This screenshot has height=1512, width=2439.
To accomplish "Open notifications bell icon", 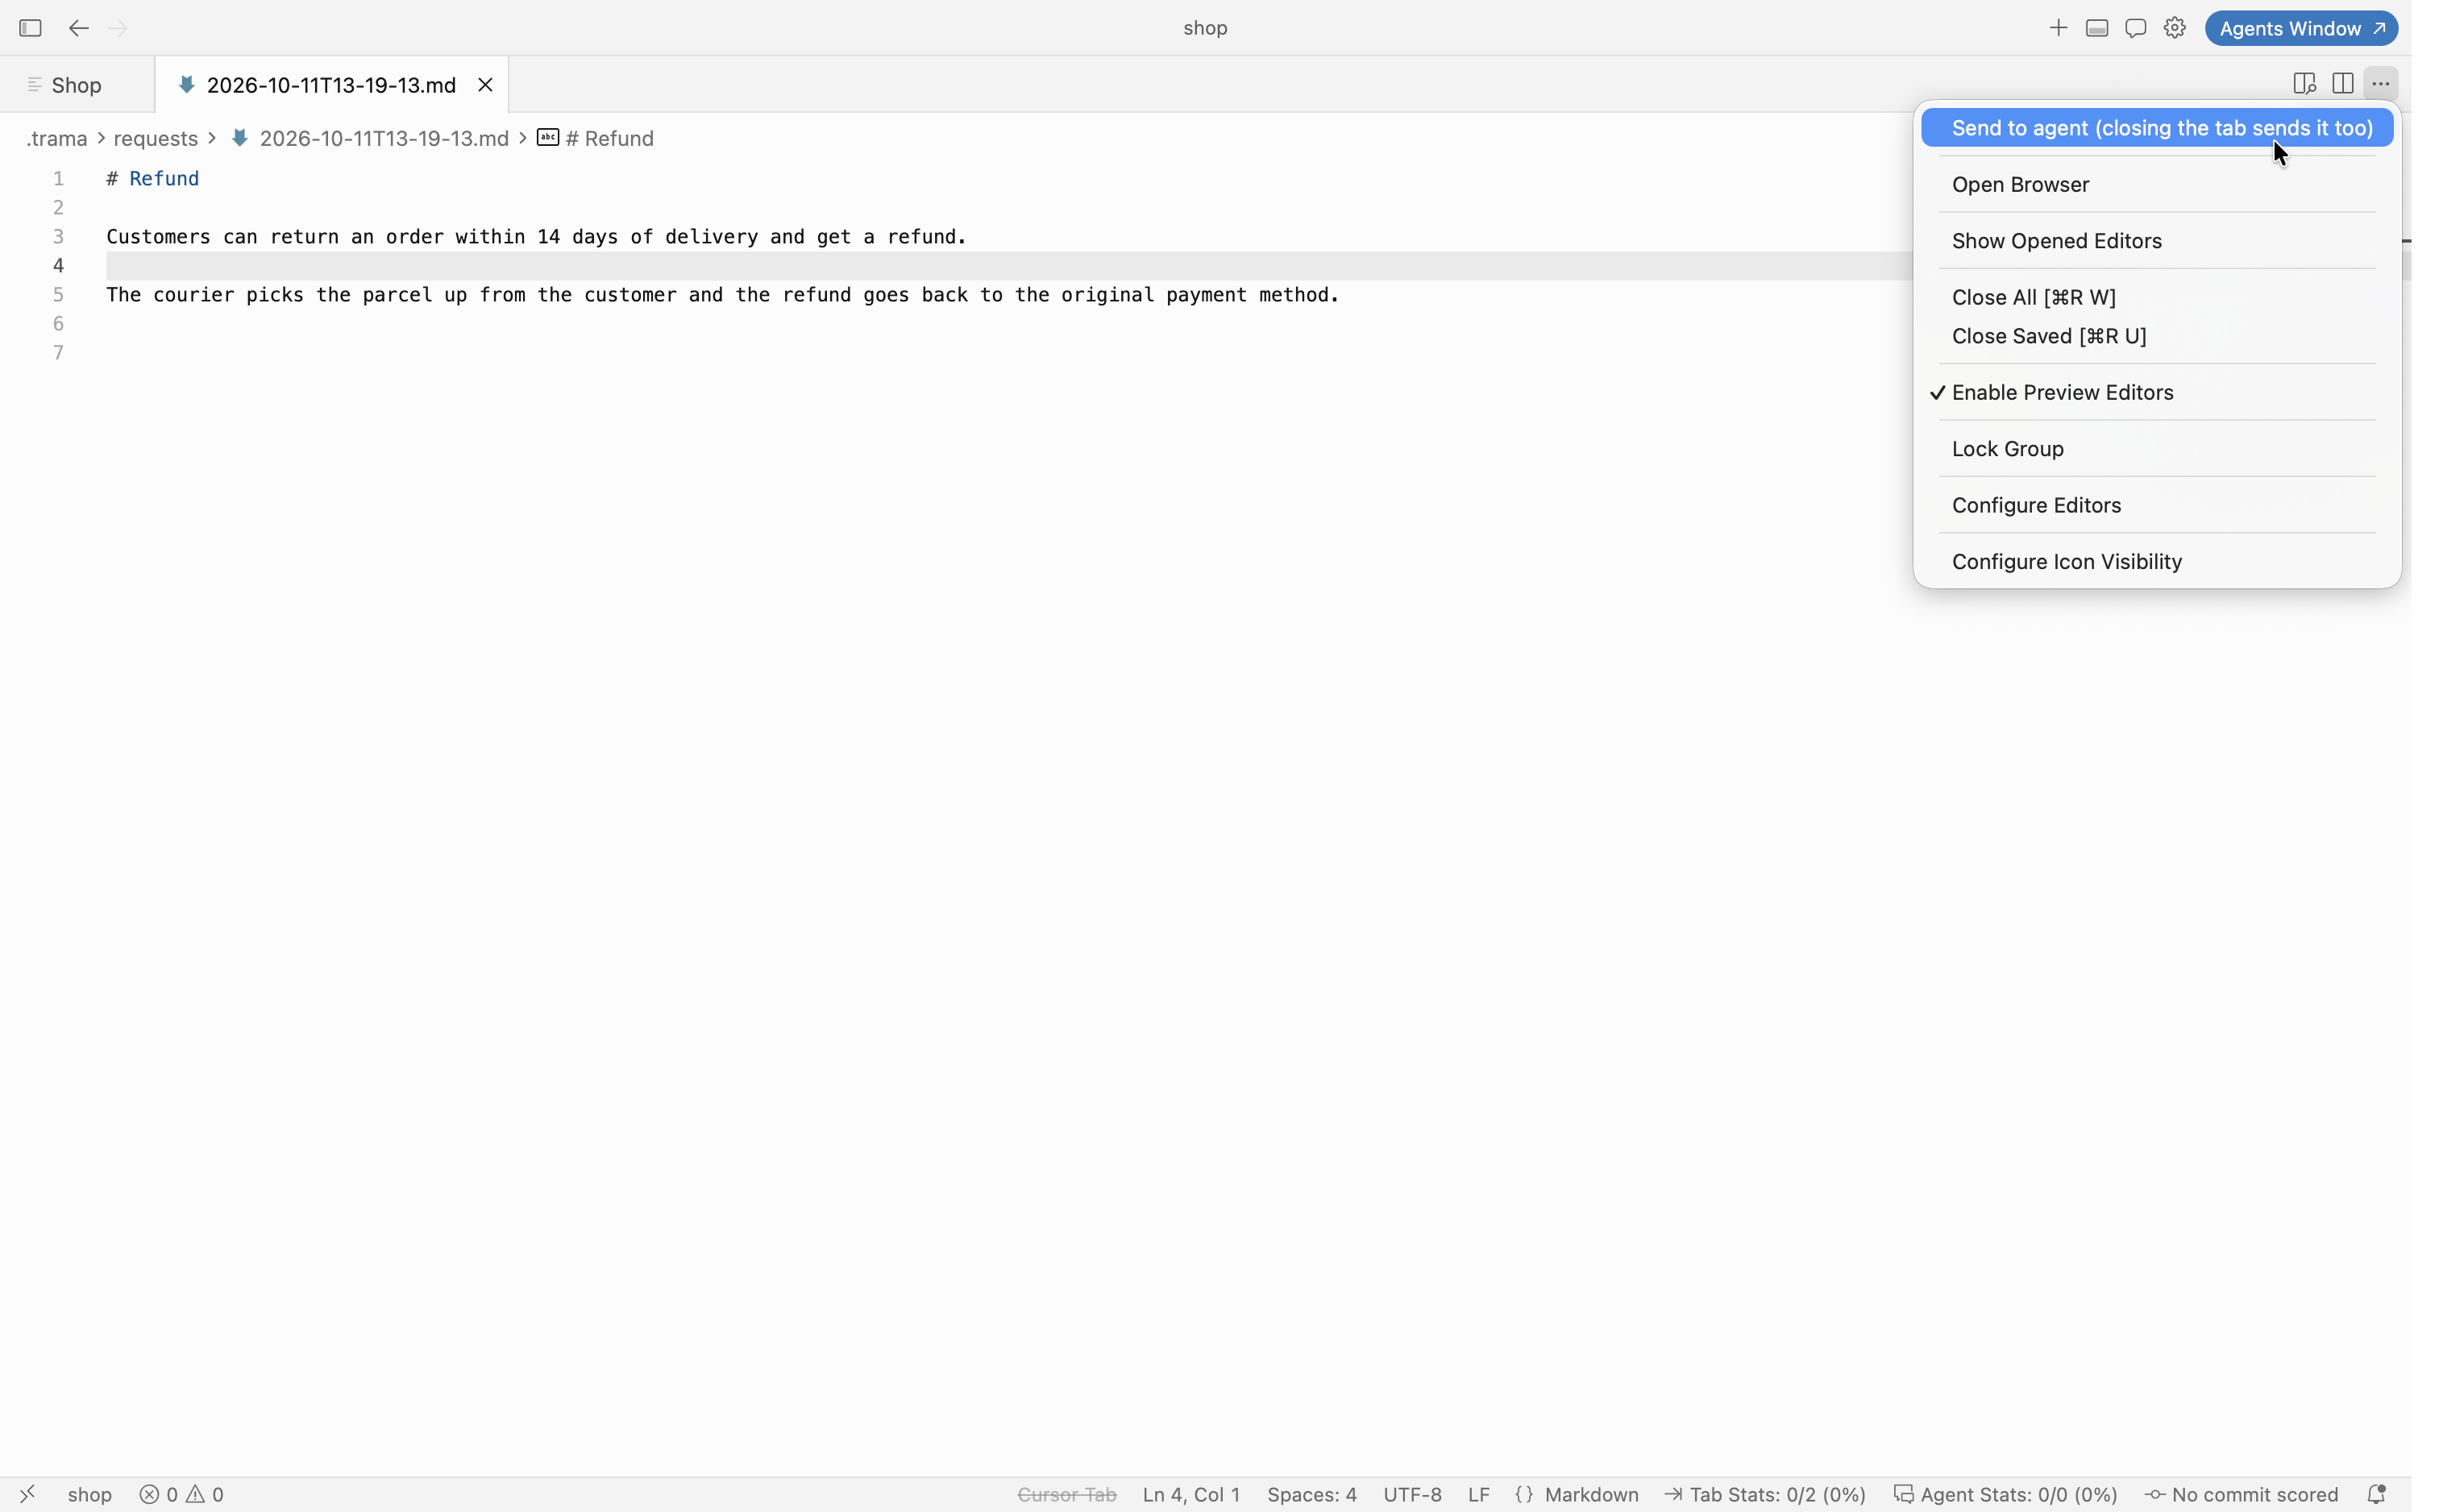I will click(2377, 1494).
